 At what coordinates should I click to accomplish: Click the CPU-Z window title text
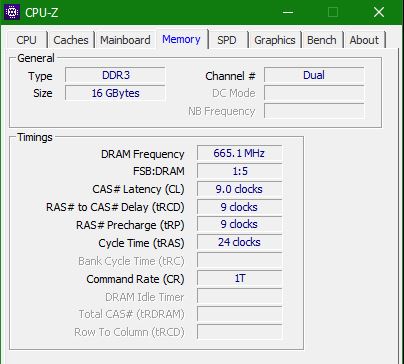pyautogui.click(x=42, y=13)
